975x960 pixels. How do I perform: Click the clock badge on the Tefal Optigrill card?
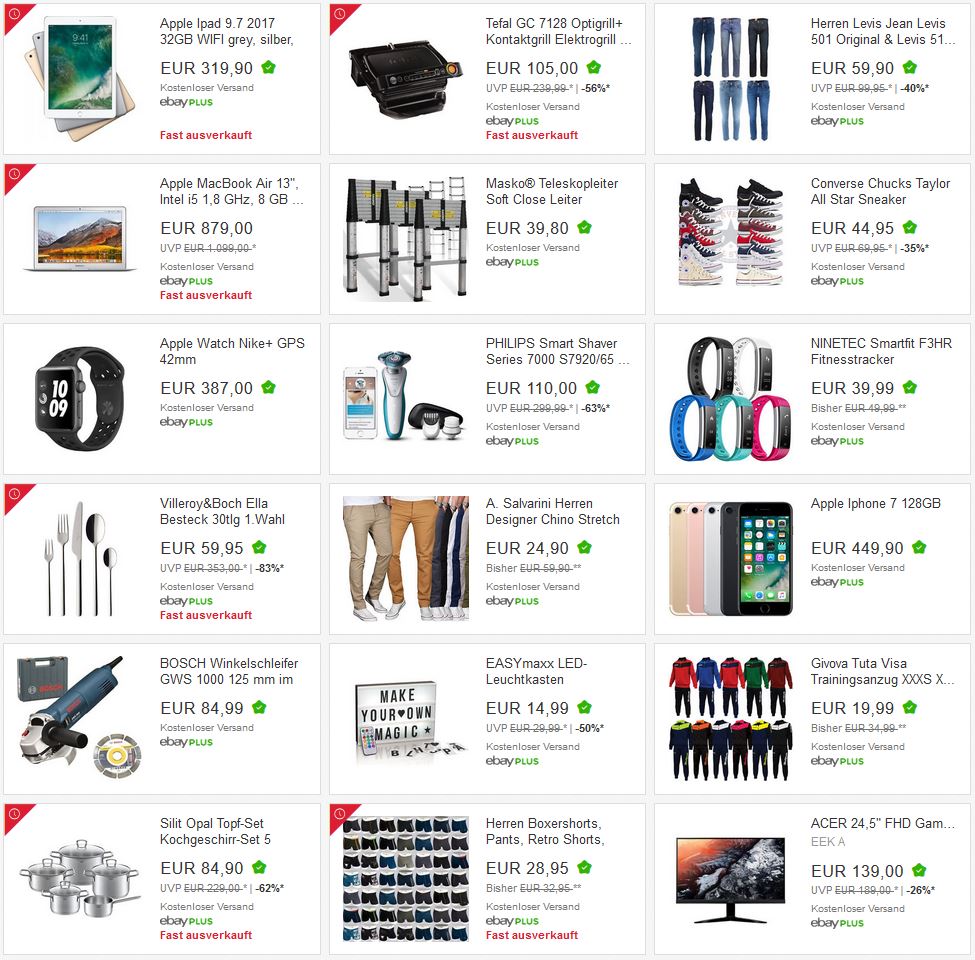[x=340, y=13]
